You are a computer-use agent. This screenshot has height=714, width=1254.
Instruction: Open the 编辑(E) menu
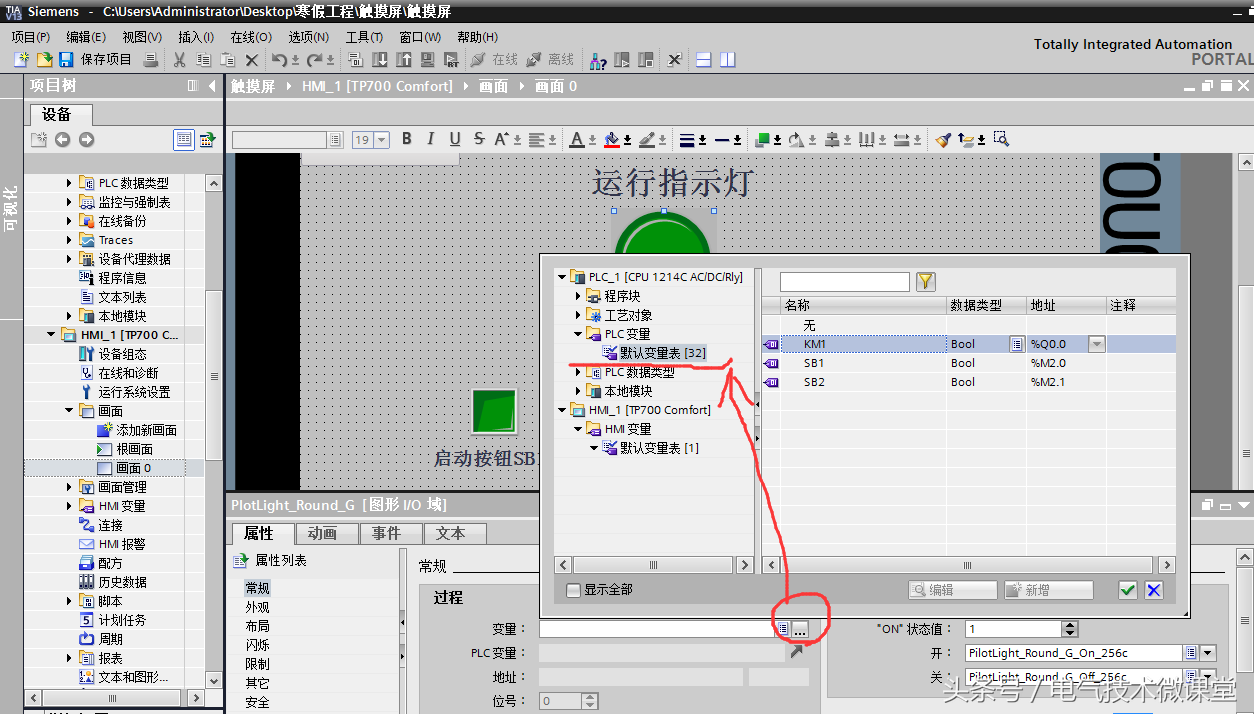[86, 37]
